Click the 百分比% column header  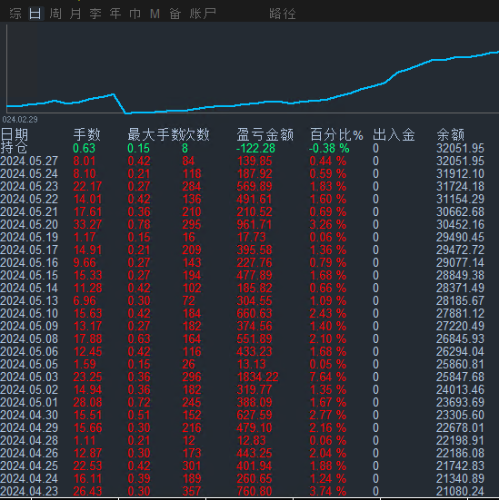(337, 135)
